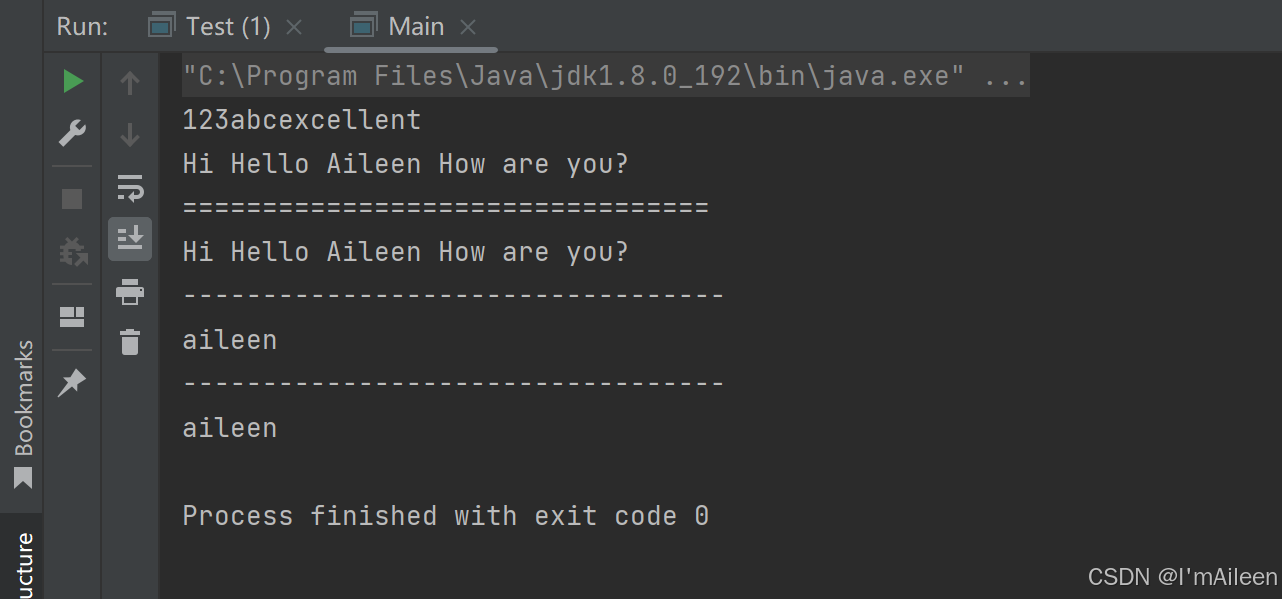The height and width of the screenshot is (599, 1282).
Task: Close the Main run tab
Action: pos(468,27)
